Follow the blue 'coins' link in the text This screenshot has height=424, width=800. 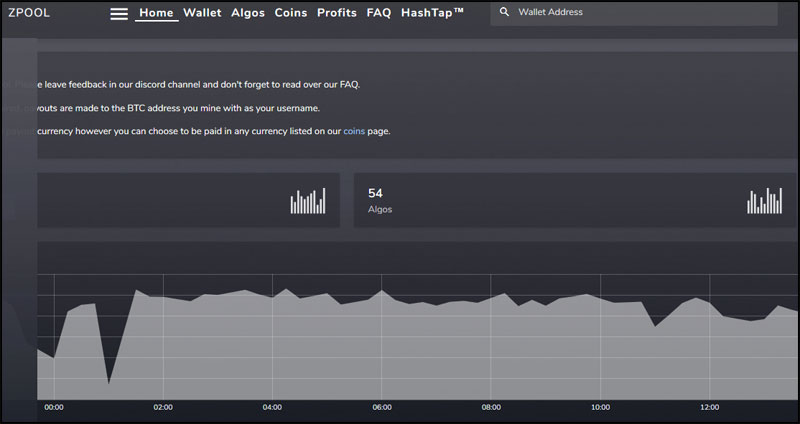tap(354, 131)
